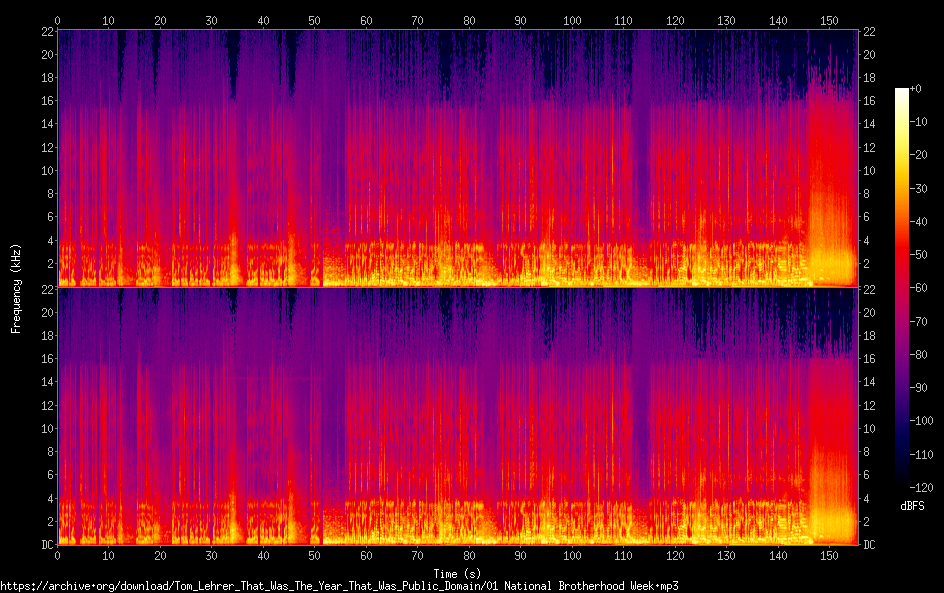
Task: Click the 4 kHz label on upper channel's right axis
Action: [x=868, y=240]
